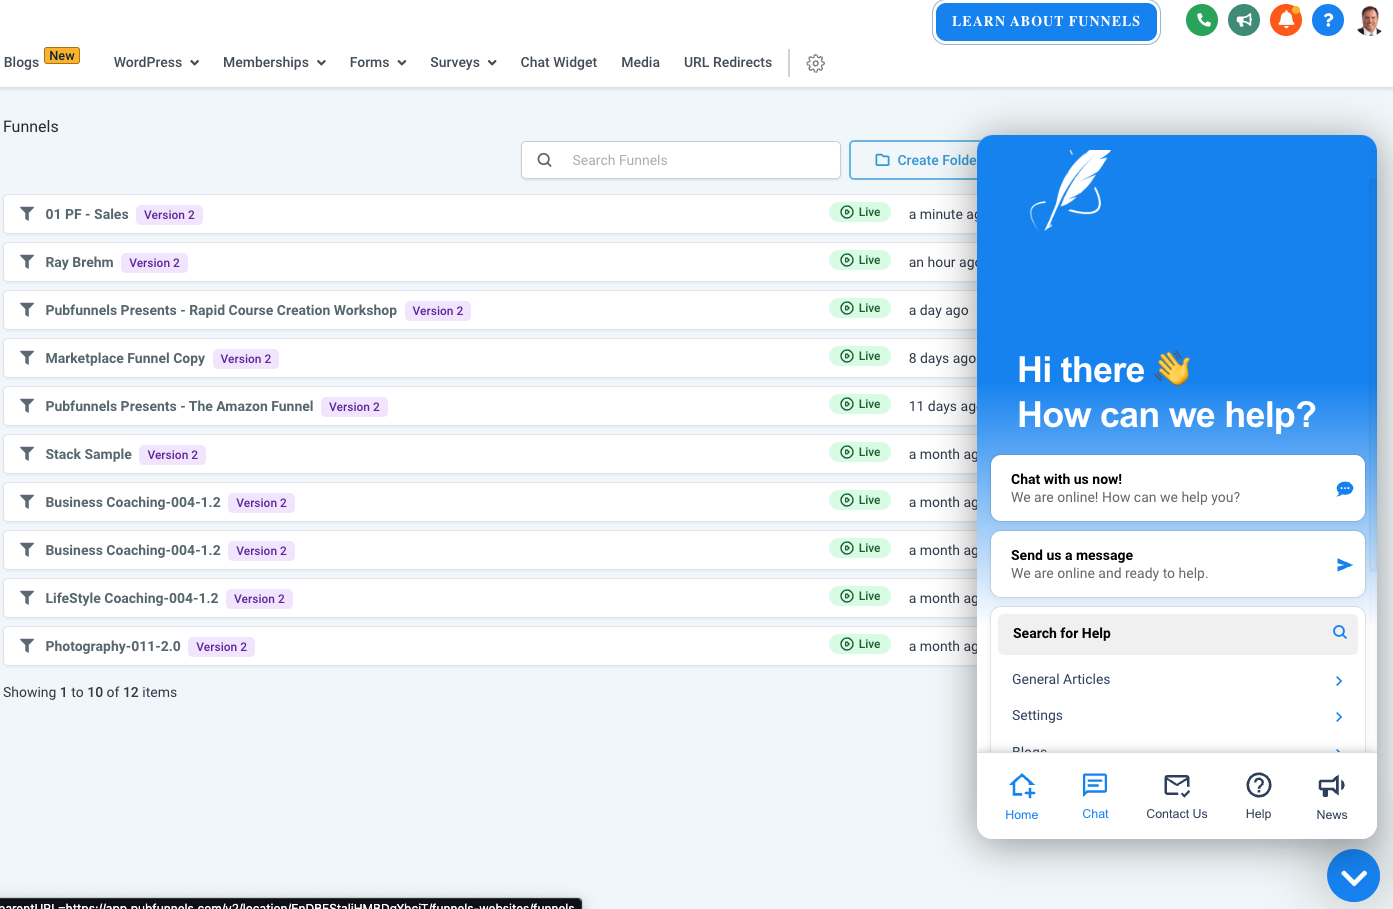Image resolution: width=1393 pixels, height=909 pixels.
Task: Click the Learn About Funnels button
Action: click(1045, 21)
